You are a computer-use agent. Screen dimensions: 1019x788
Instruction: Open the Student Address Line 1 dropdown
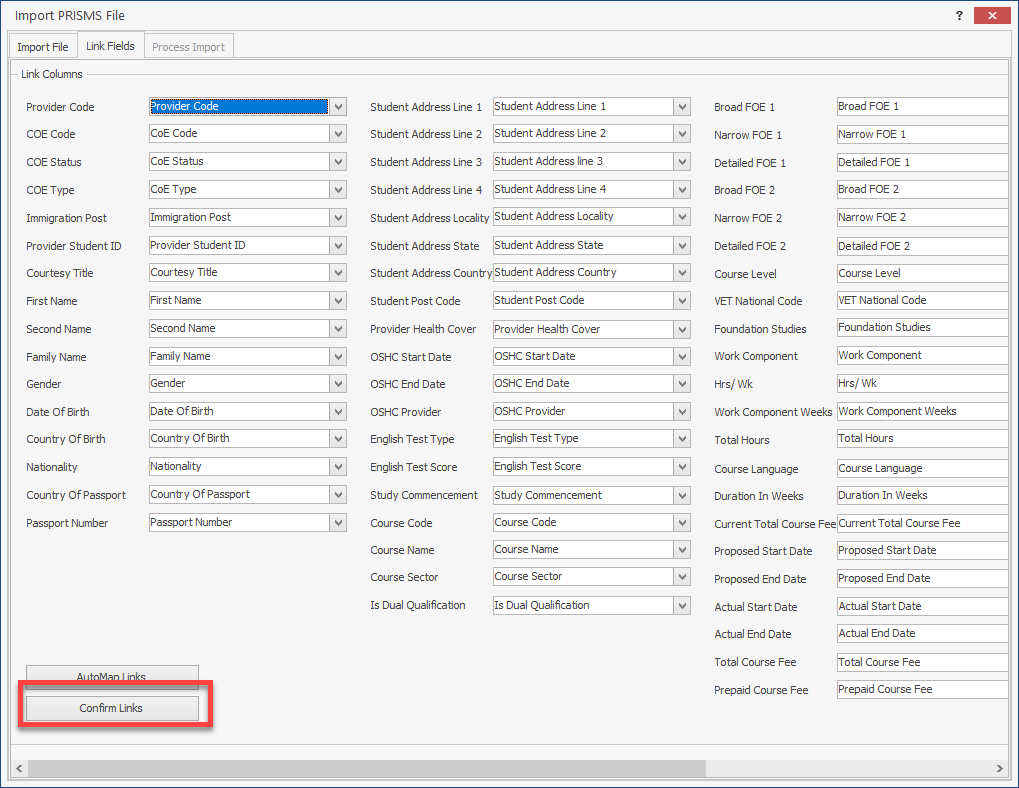682,107
